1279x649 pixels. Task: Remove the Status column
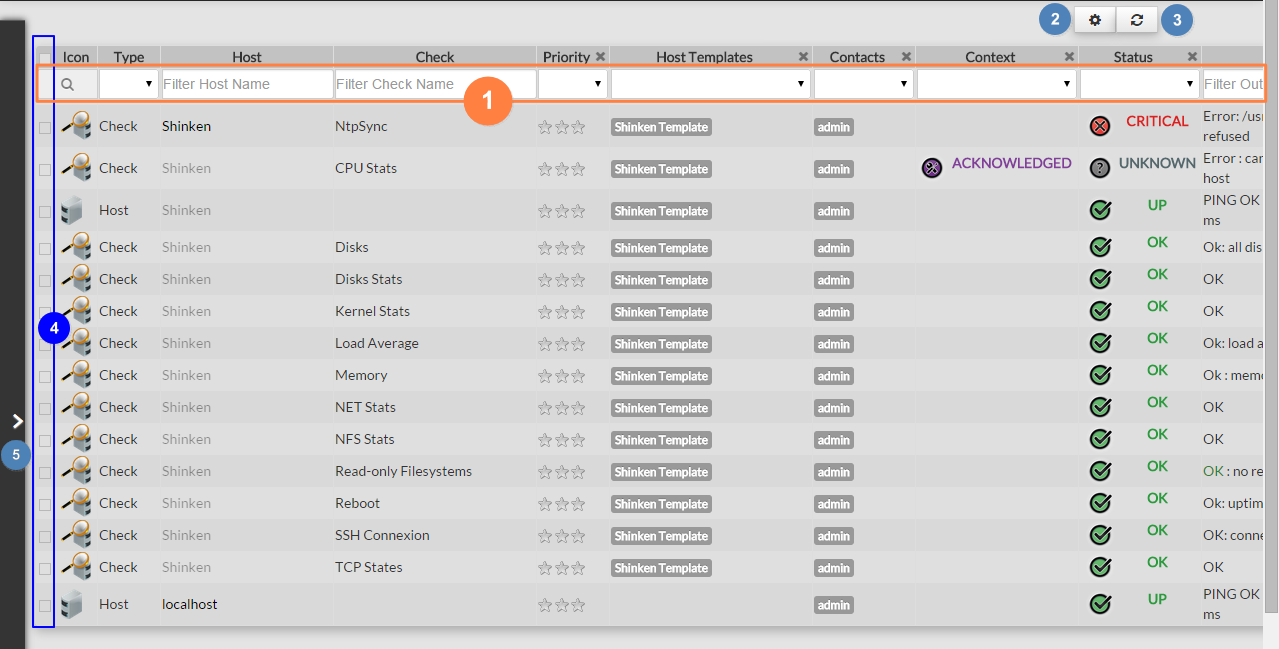click(1192, 57)
